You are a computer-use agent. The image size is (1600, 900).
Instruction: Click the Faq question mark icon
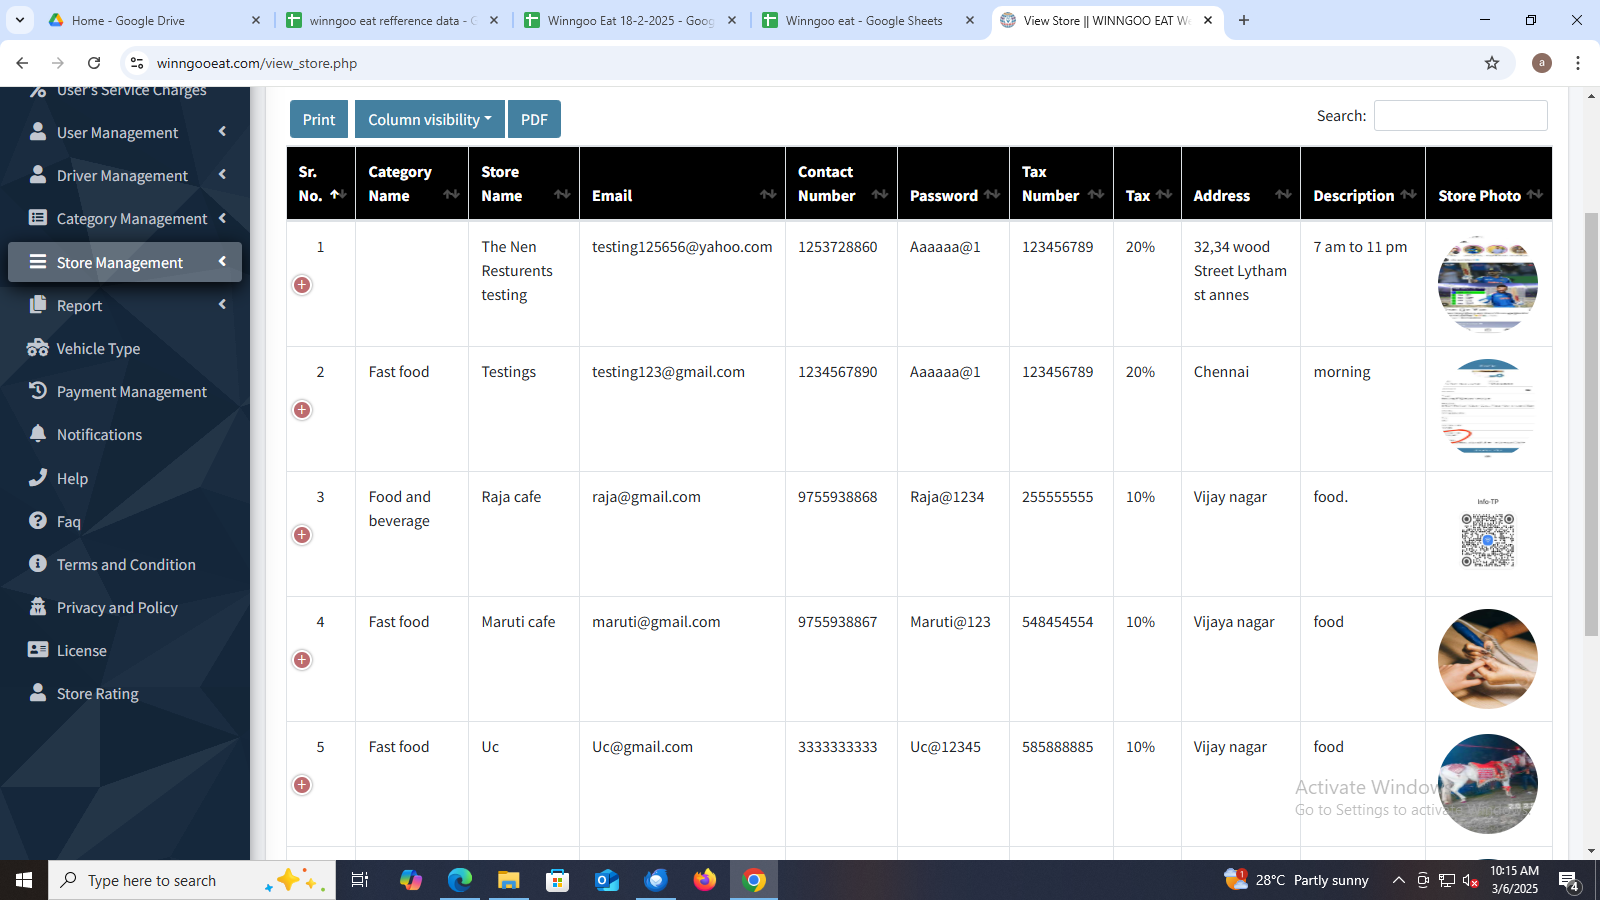point(38,521)
